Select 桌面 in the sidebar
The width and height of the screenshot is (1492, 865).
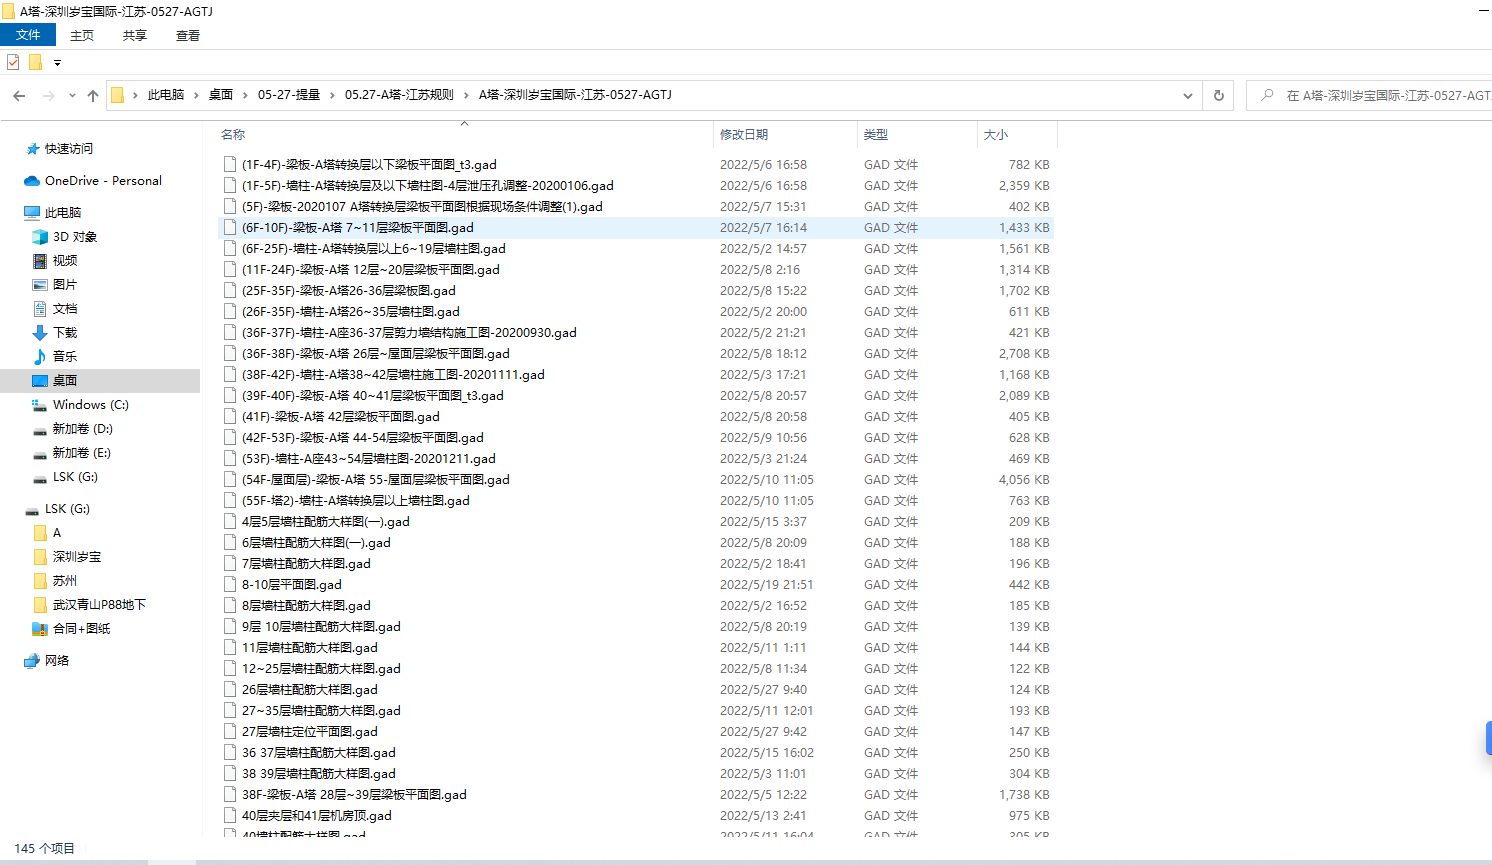pyautogui.click(x=100, y=380)
